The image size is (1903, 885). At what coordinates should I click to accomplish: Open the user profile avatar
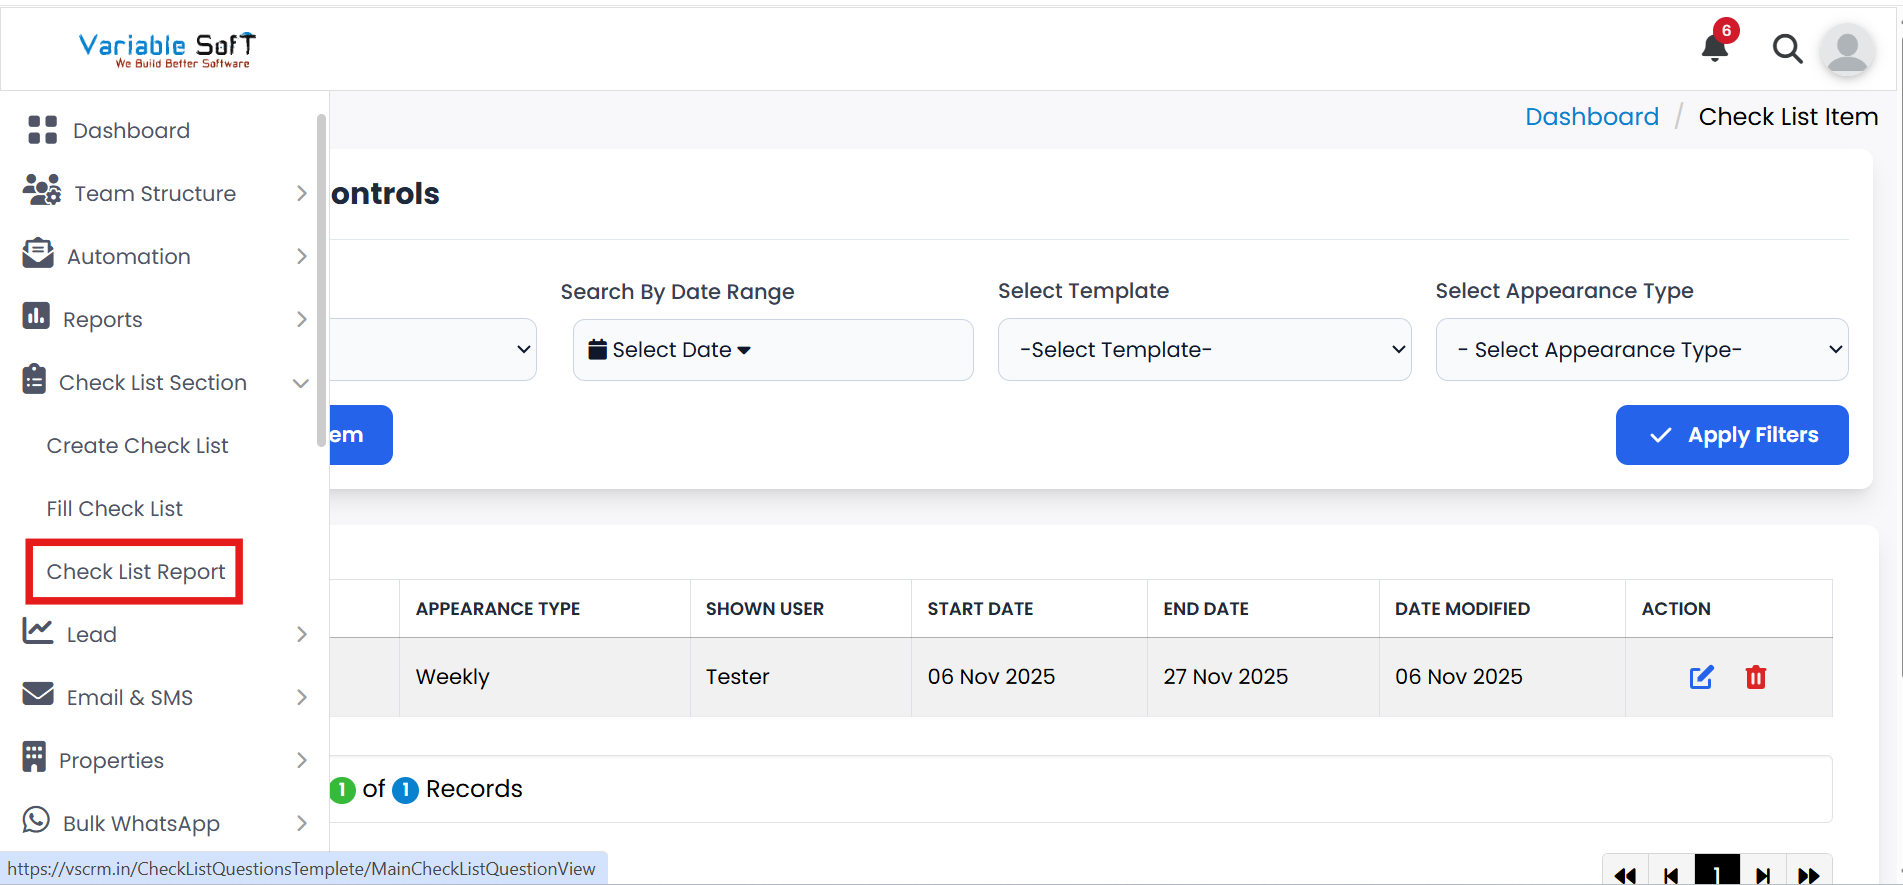1846,50
